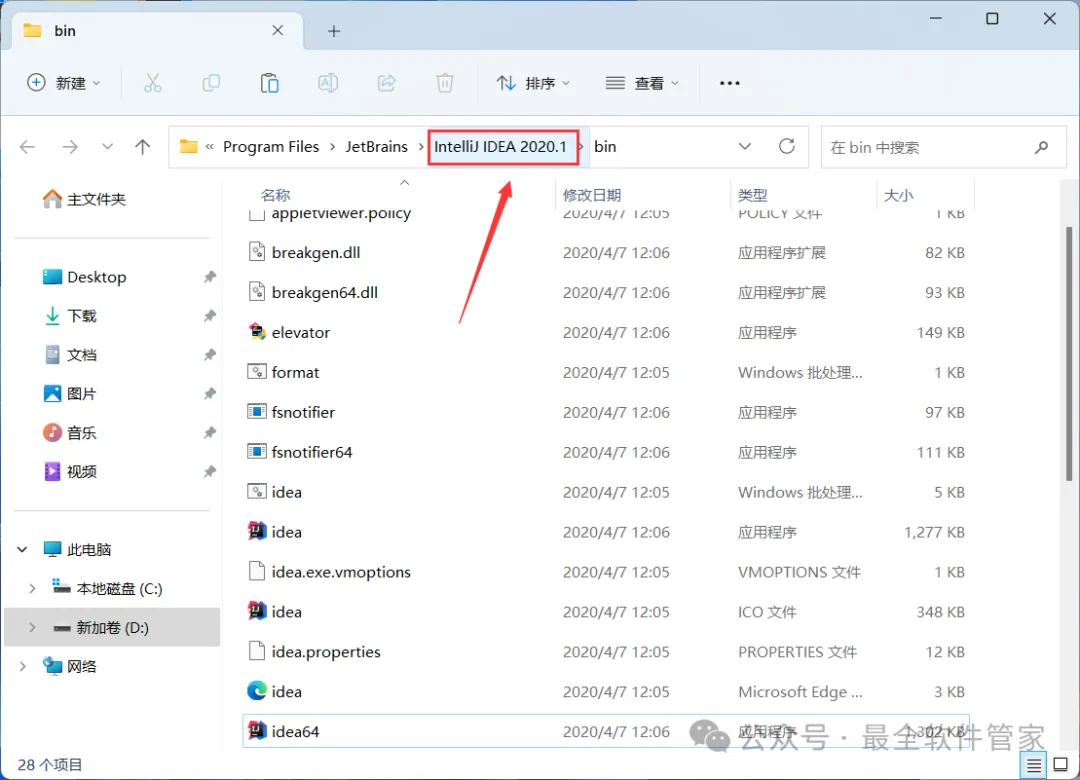Image resolution: width=1080 pixels, height=780 pixels.
Task: Click the Share icon in toolbar
Action: (386, 83)
